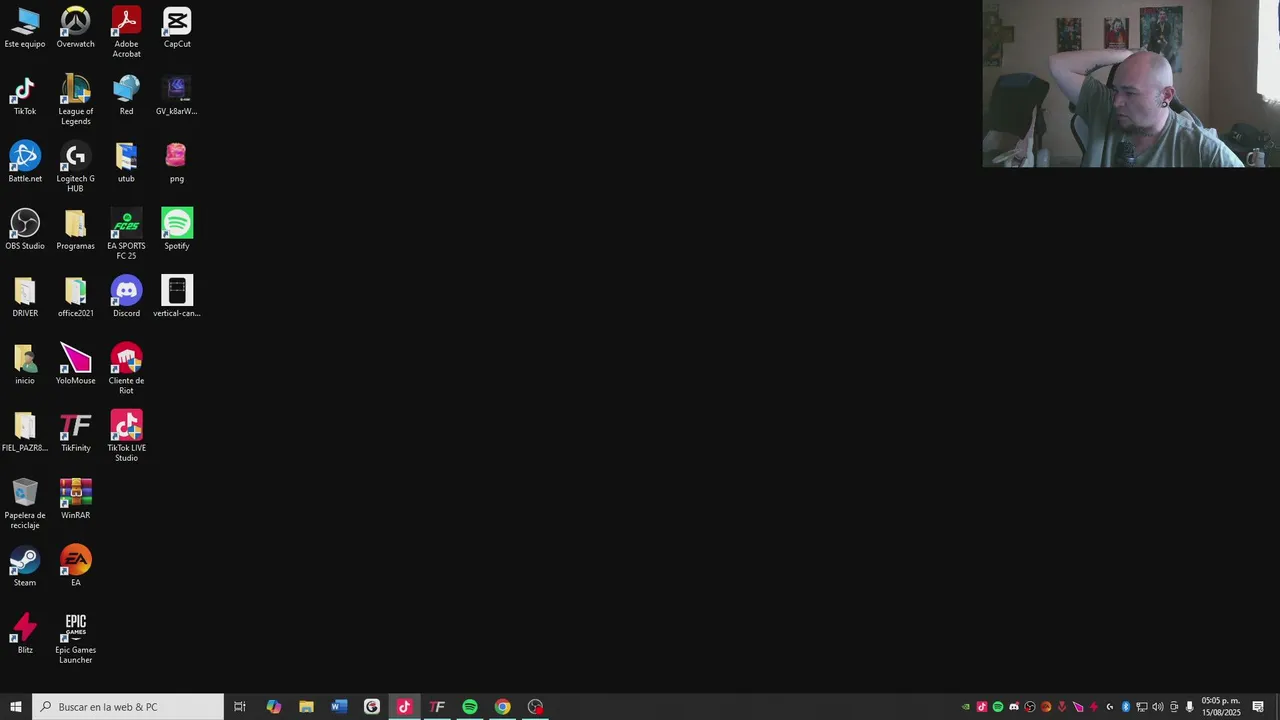Screen dimensions: 1280x720
Task: Select the Blitz desktop shortcut
Action: (x=25, y=634)
